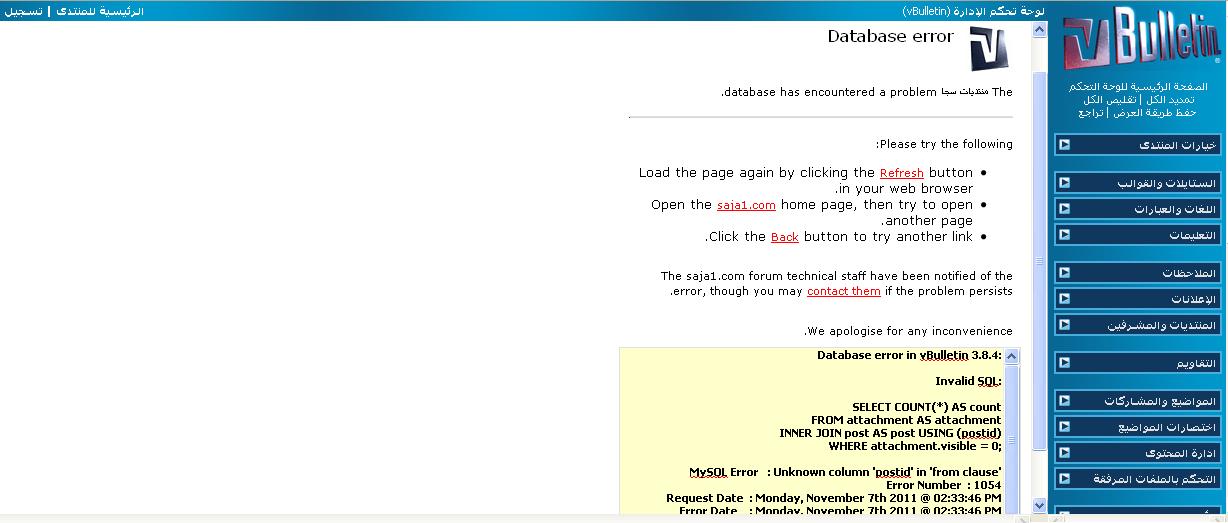This screenshot has height=523, width=1228.
Task: Expand the الستايلات والقوالب section arrow
Action: pos(1066,183)
